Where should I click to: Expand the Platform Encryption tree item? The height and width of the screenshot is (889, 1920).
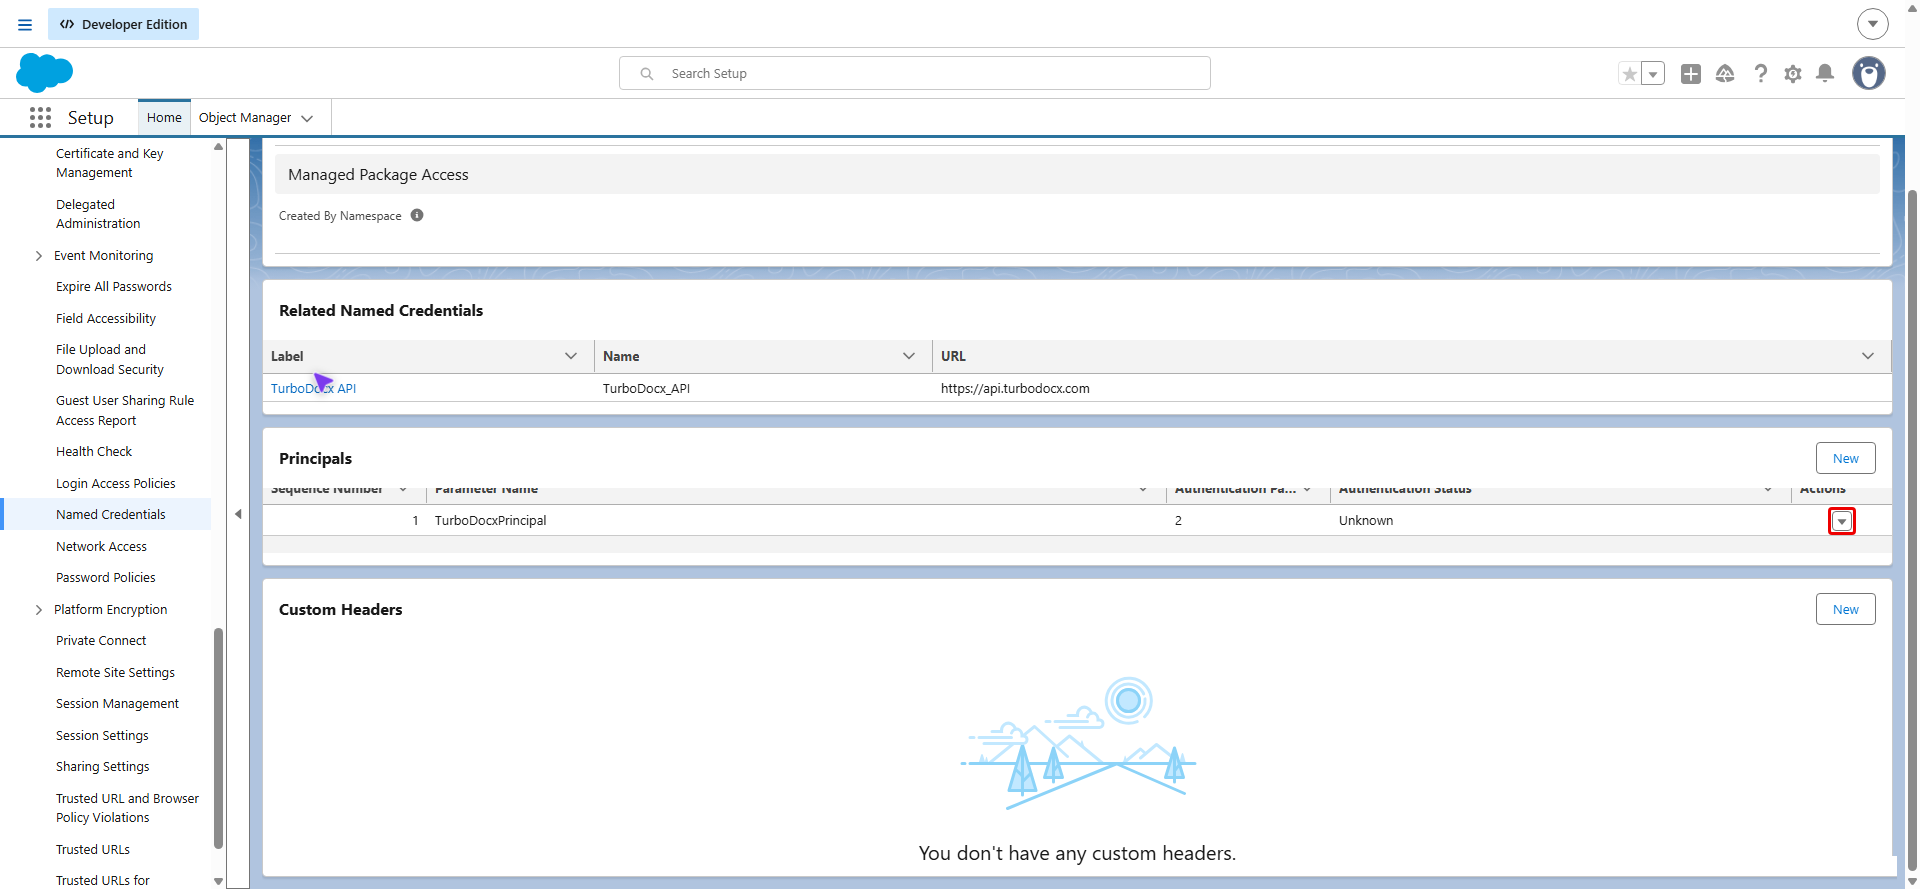point(38,610)
